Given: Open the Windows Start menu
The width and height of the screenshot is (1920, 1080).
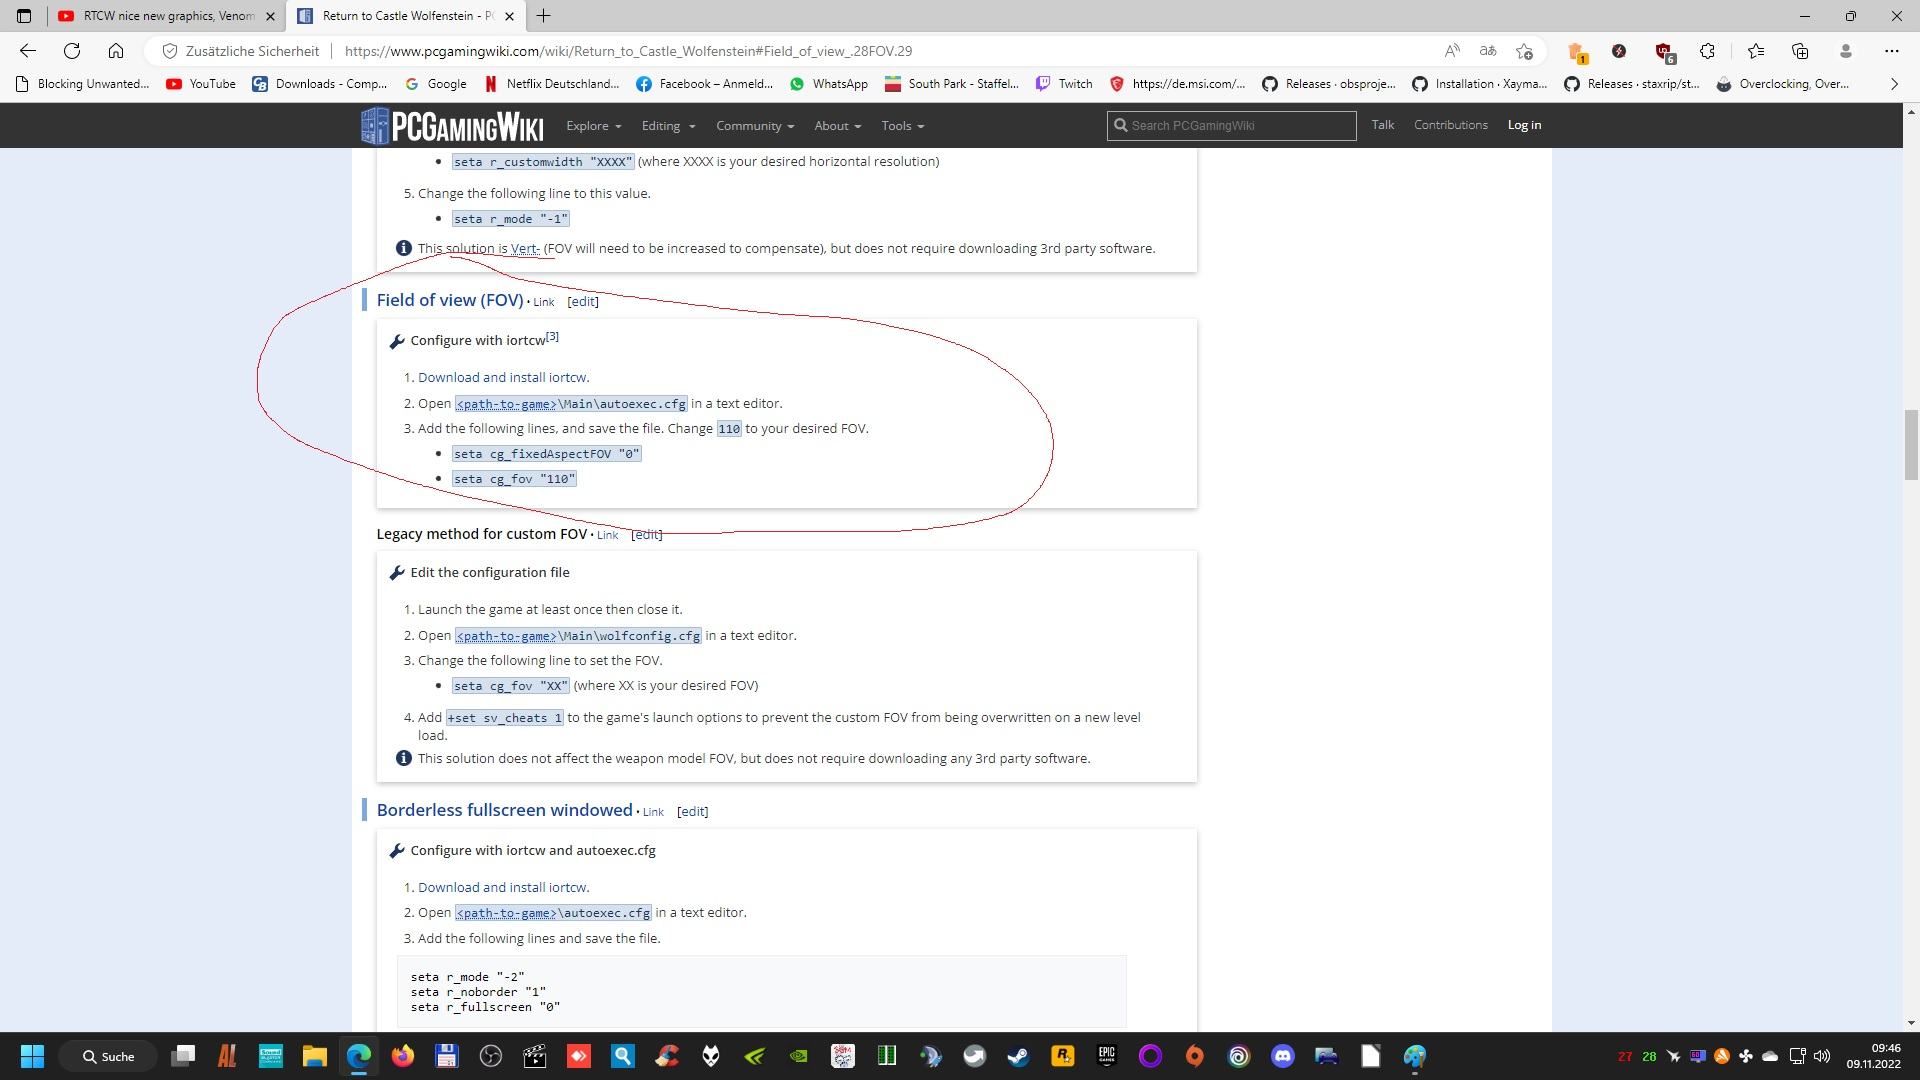Looking at the screenshot, I should coord(32,1056).
